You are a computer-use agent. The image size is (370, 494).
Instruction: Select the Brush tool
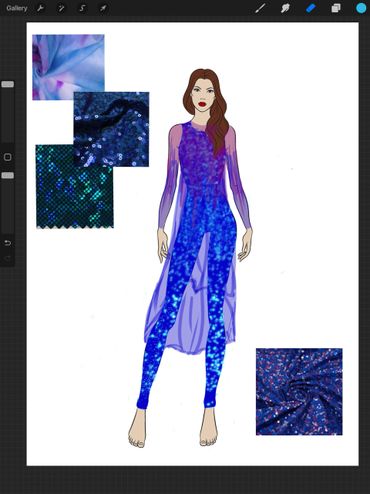coord(260,8)
